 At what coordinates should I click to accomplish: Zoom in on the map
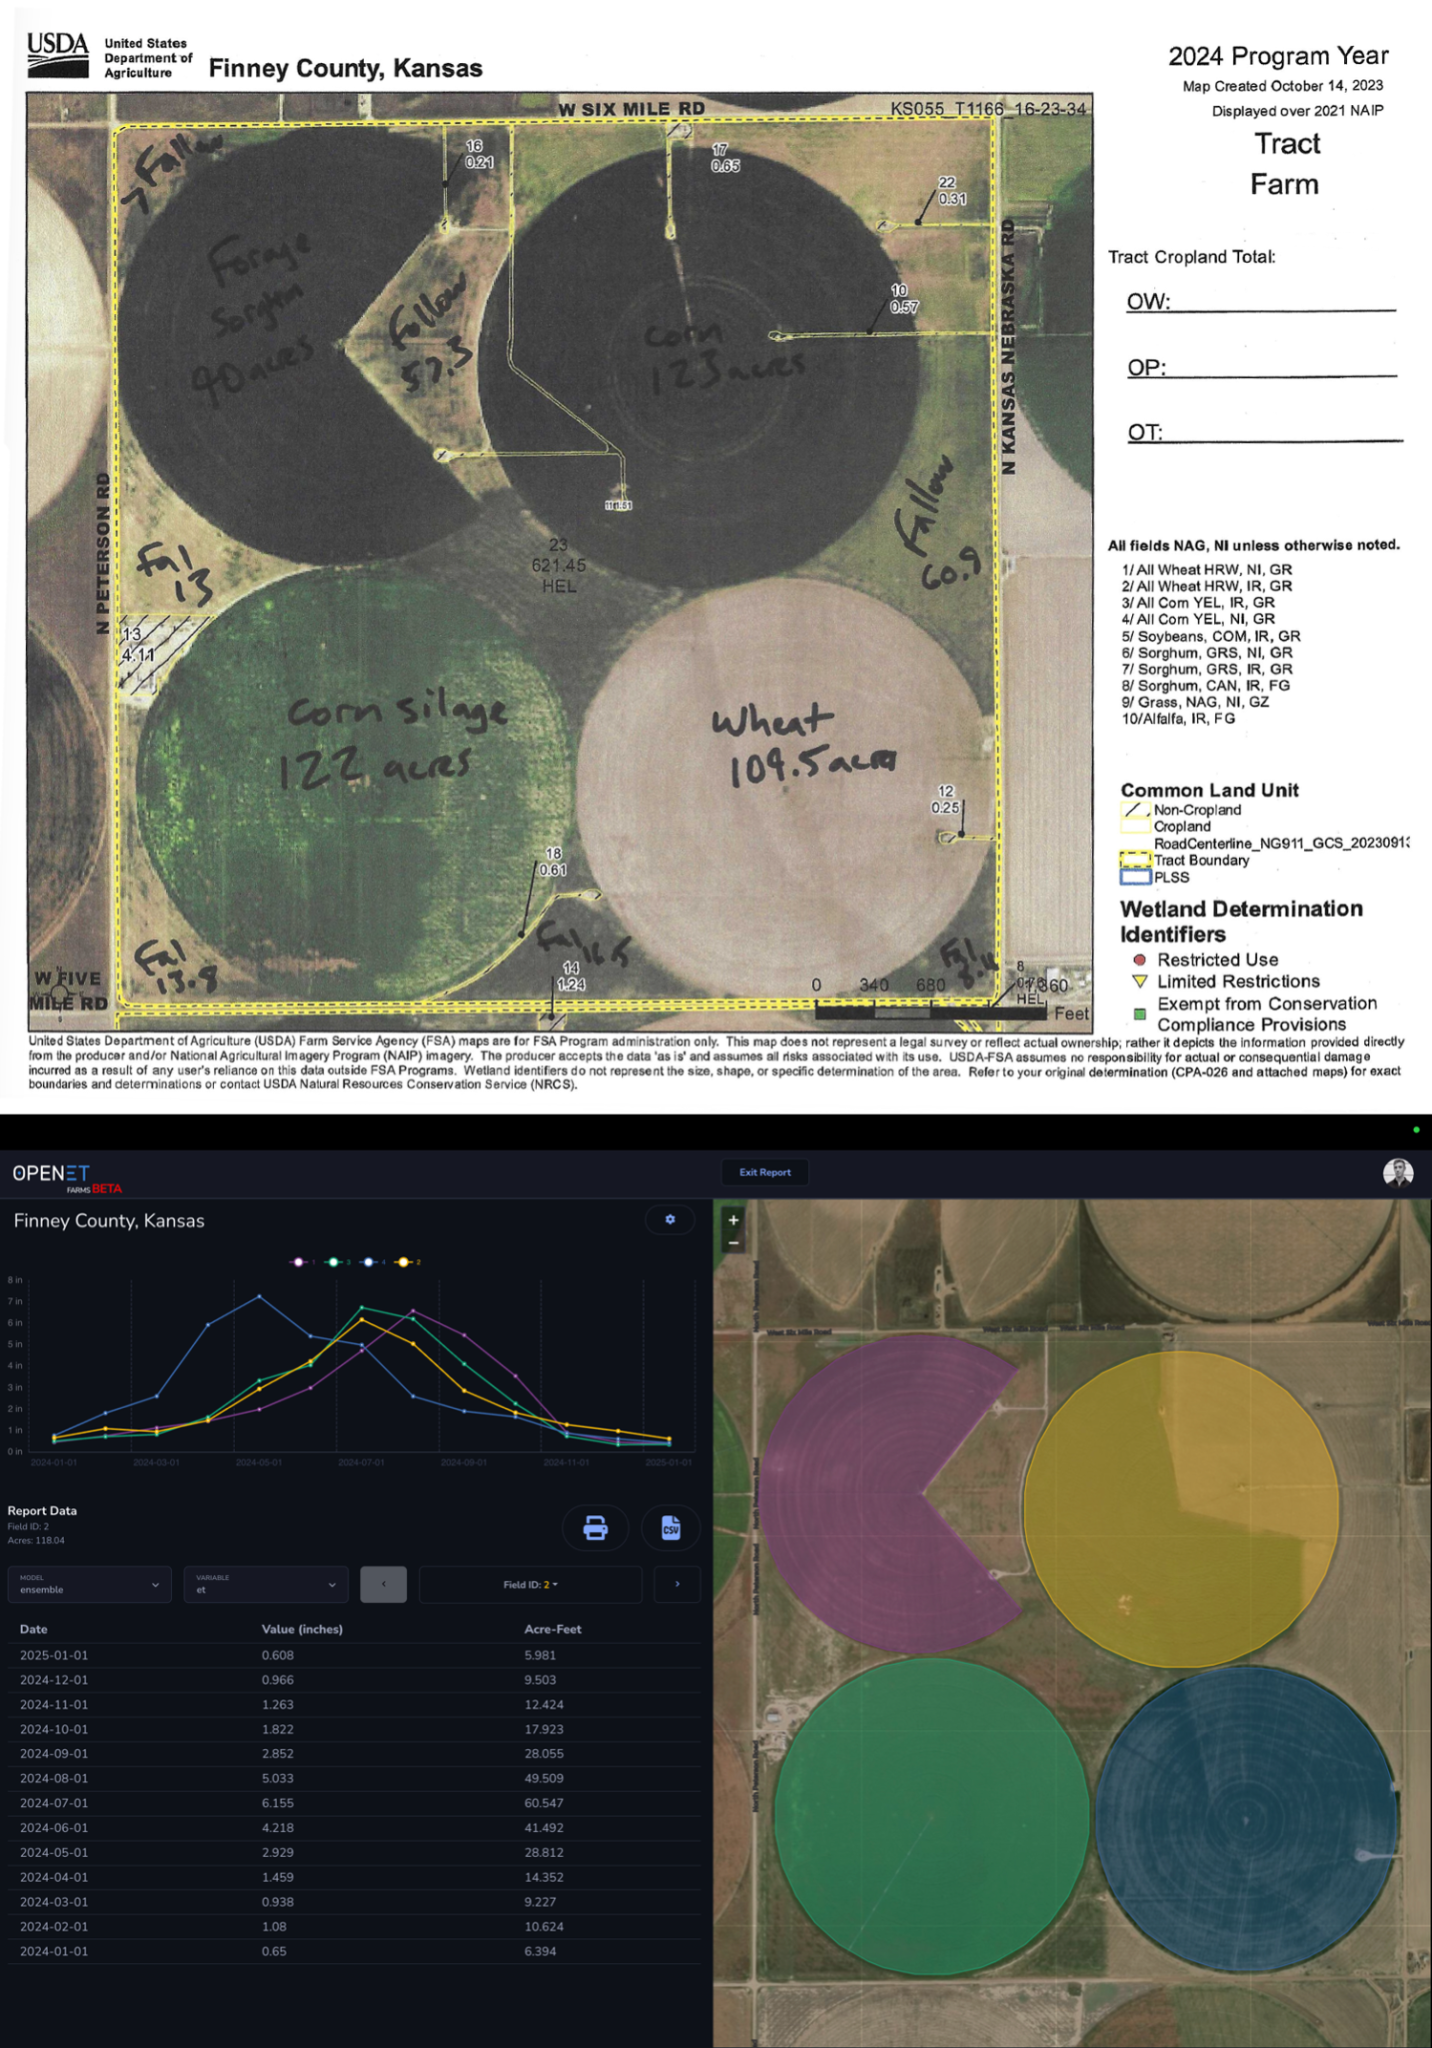pos(734,1220)
